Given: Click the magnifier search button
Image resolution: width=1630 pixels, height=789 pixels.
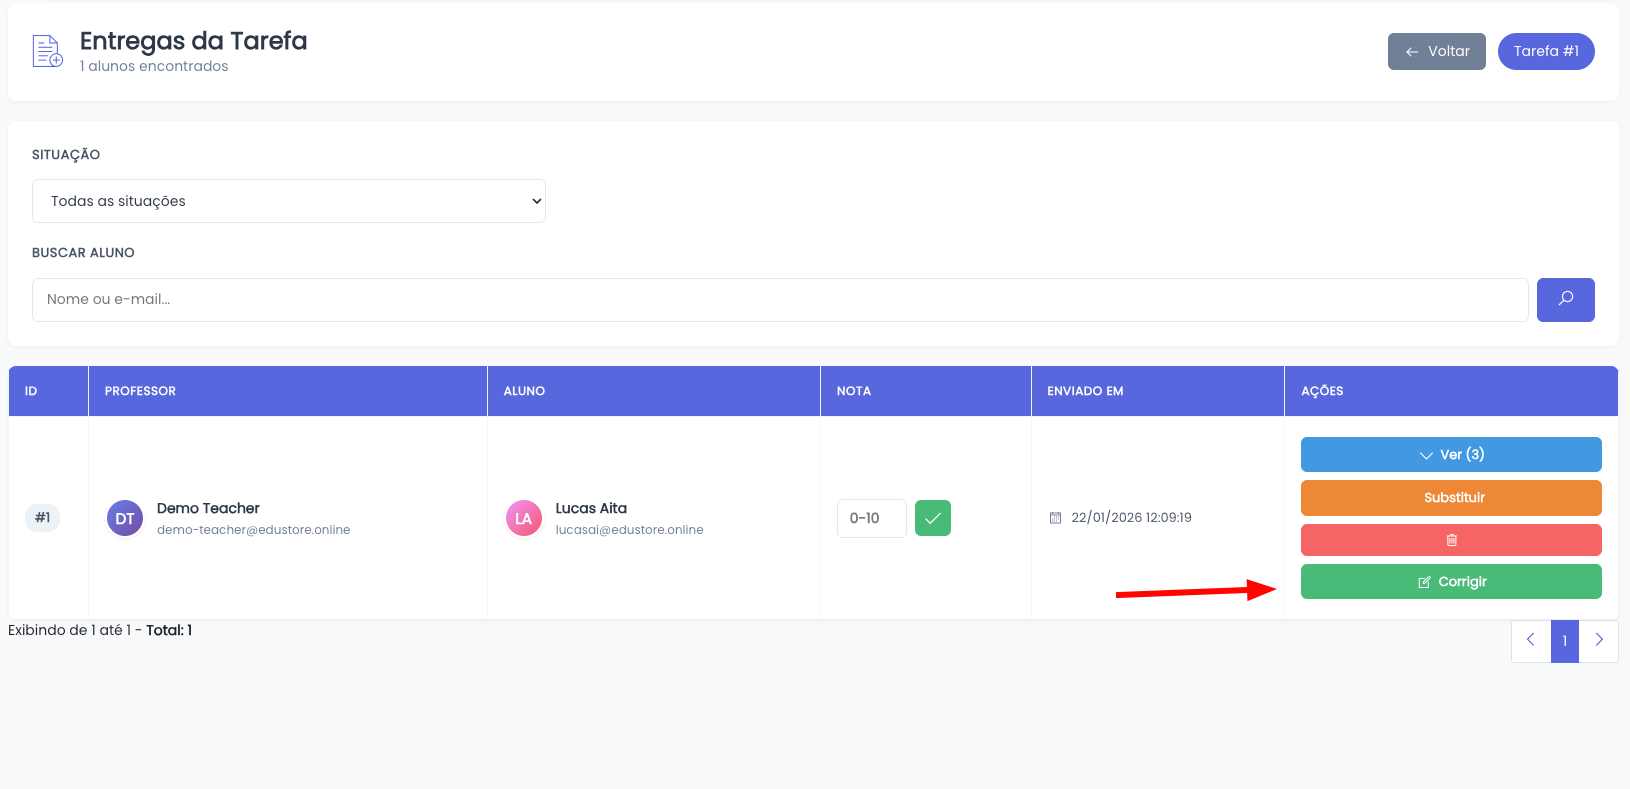Looking at the screenshot, I should pyautogui.click(x=1565, y=299).
